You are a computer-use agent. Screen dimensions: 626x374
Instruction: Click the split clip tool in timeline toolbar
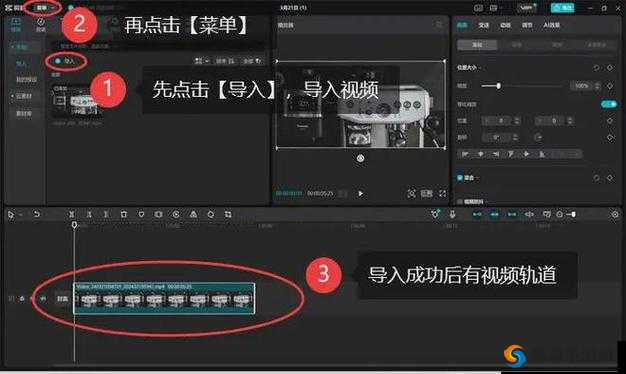coord(72,214)
